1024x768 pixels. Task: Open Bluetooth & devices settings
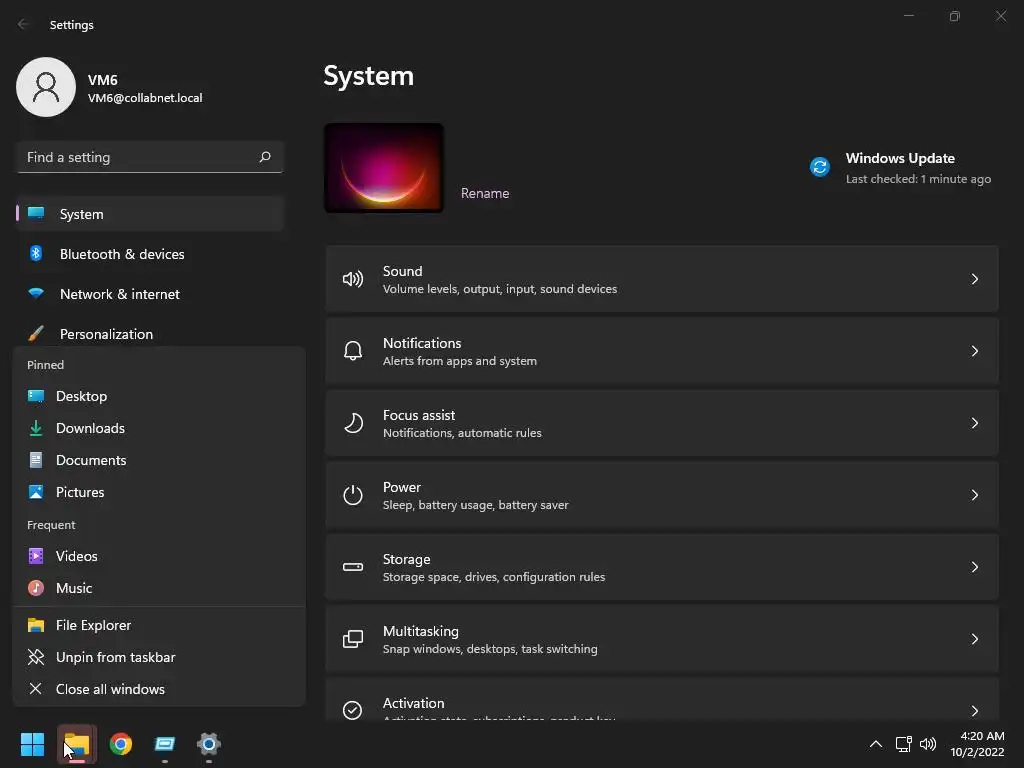150,253
